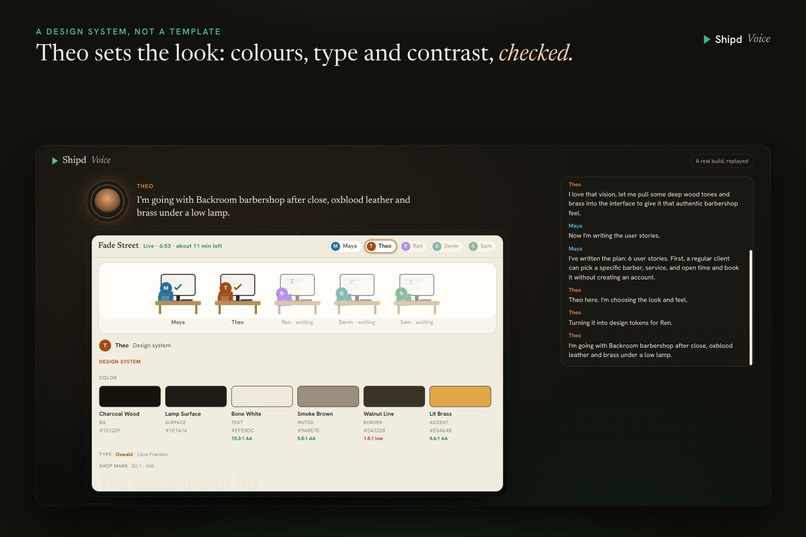Click the "A real build, replayed" badge
Viewport: 806px width, 537px height.
pos(722,161)
